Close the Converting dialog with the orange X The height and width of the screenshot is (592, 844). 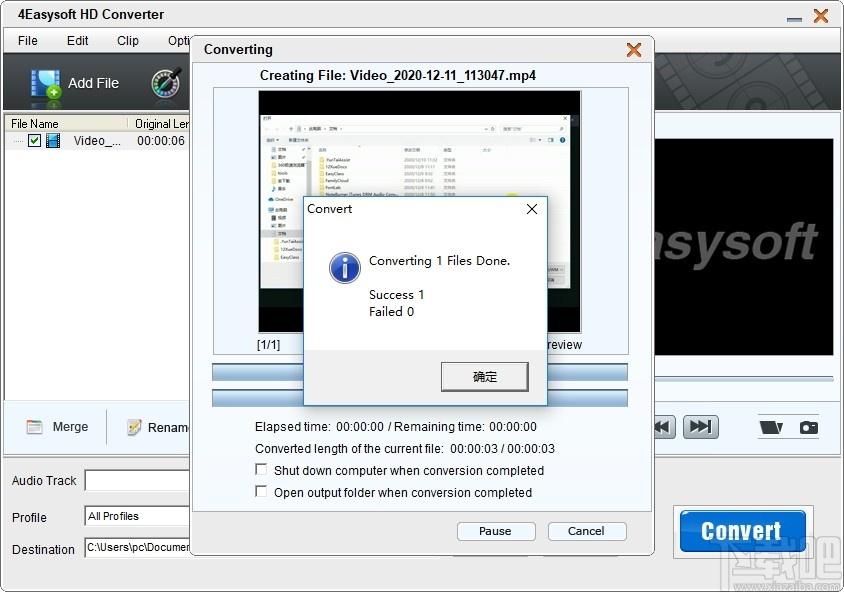[634, 50]
